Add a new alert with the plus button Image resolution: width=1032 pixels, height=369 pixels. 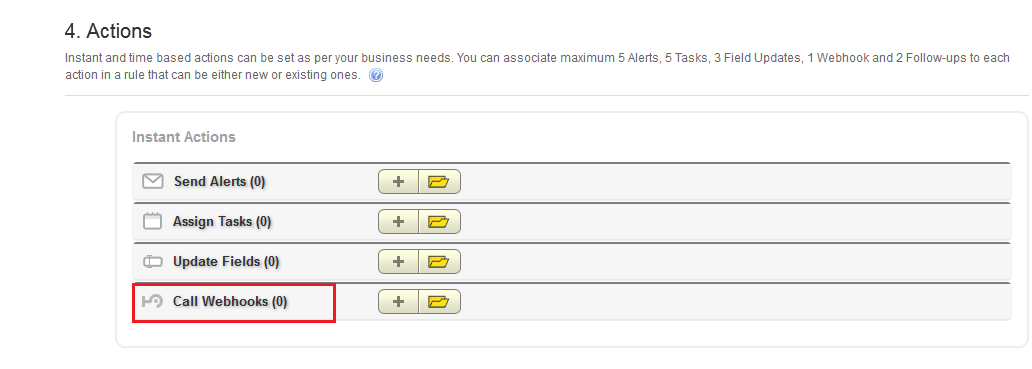tap(398, 182)
